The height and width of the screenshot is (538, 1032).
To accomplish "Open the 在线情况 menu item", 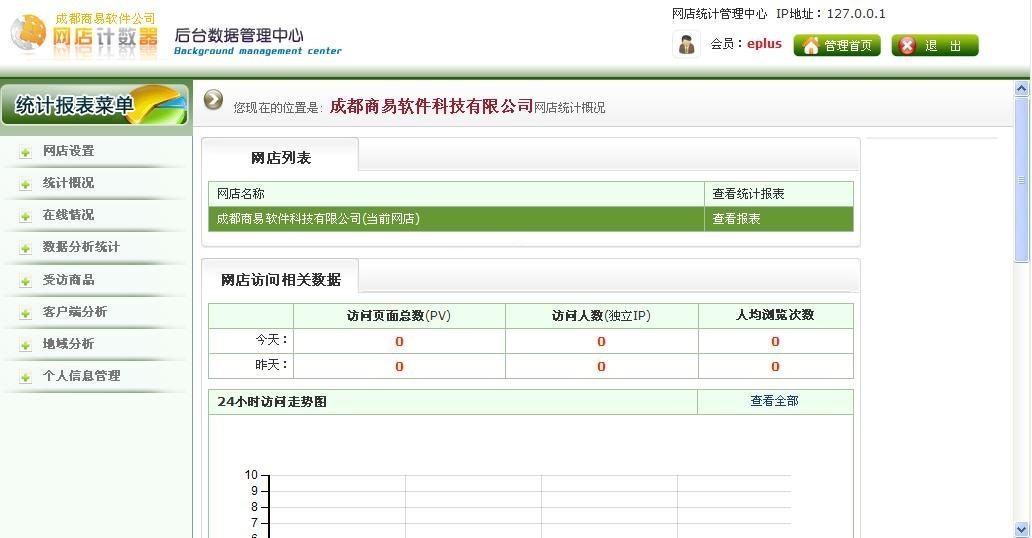I will 68,215.
